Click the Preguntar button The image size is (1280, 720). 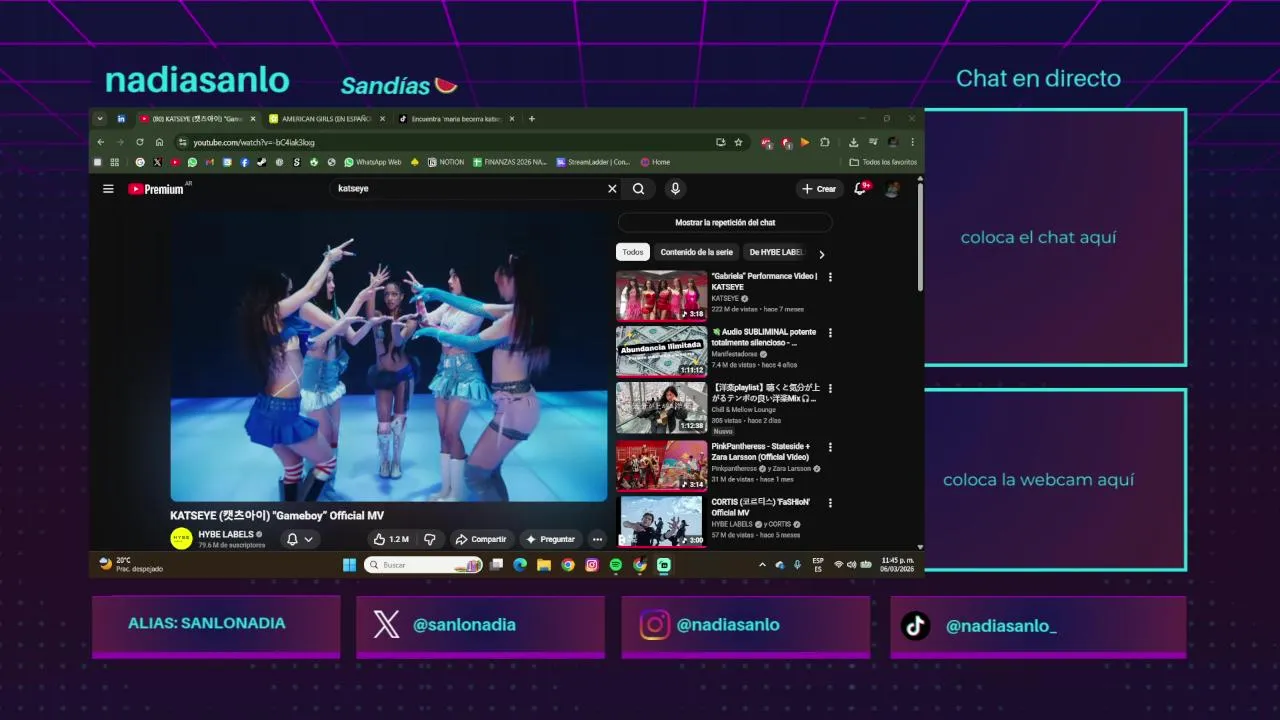point(550,539)
